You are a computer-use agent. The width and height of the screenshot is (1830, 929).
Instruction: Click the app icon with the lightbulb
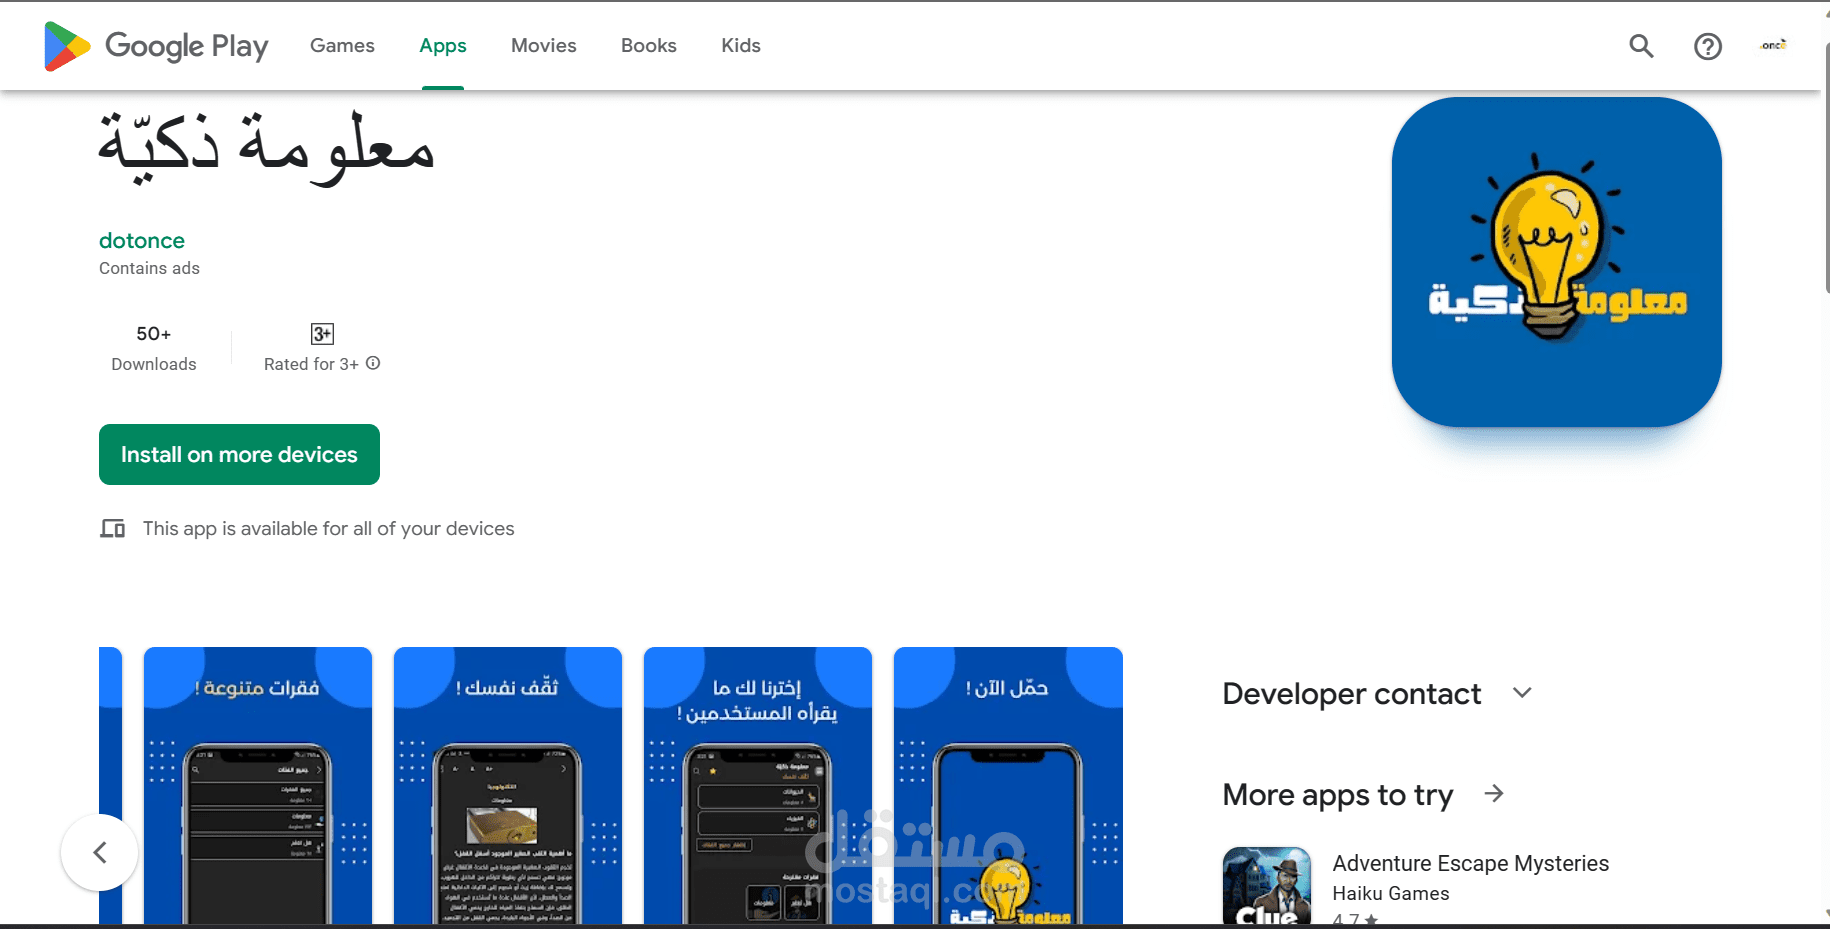click(1556, 262)
